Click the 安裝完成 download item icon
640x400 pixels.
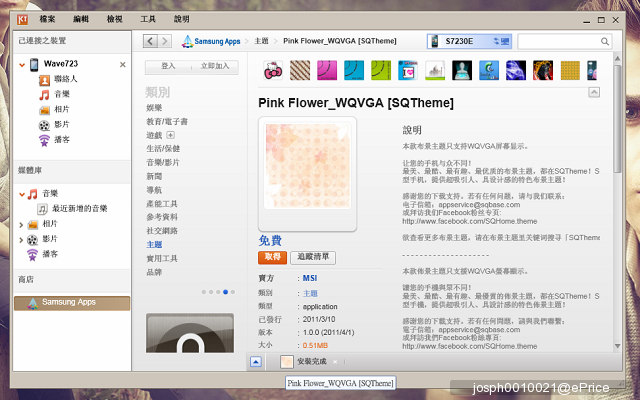point(287,362)
